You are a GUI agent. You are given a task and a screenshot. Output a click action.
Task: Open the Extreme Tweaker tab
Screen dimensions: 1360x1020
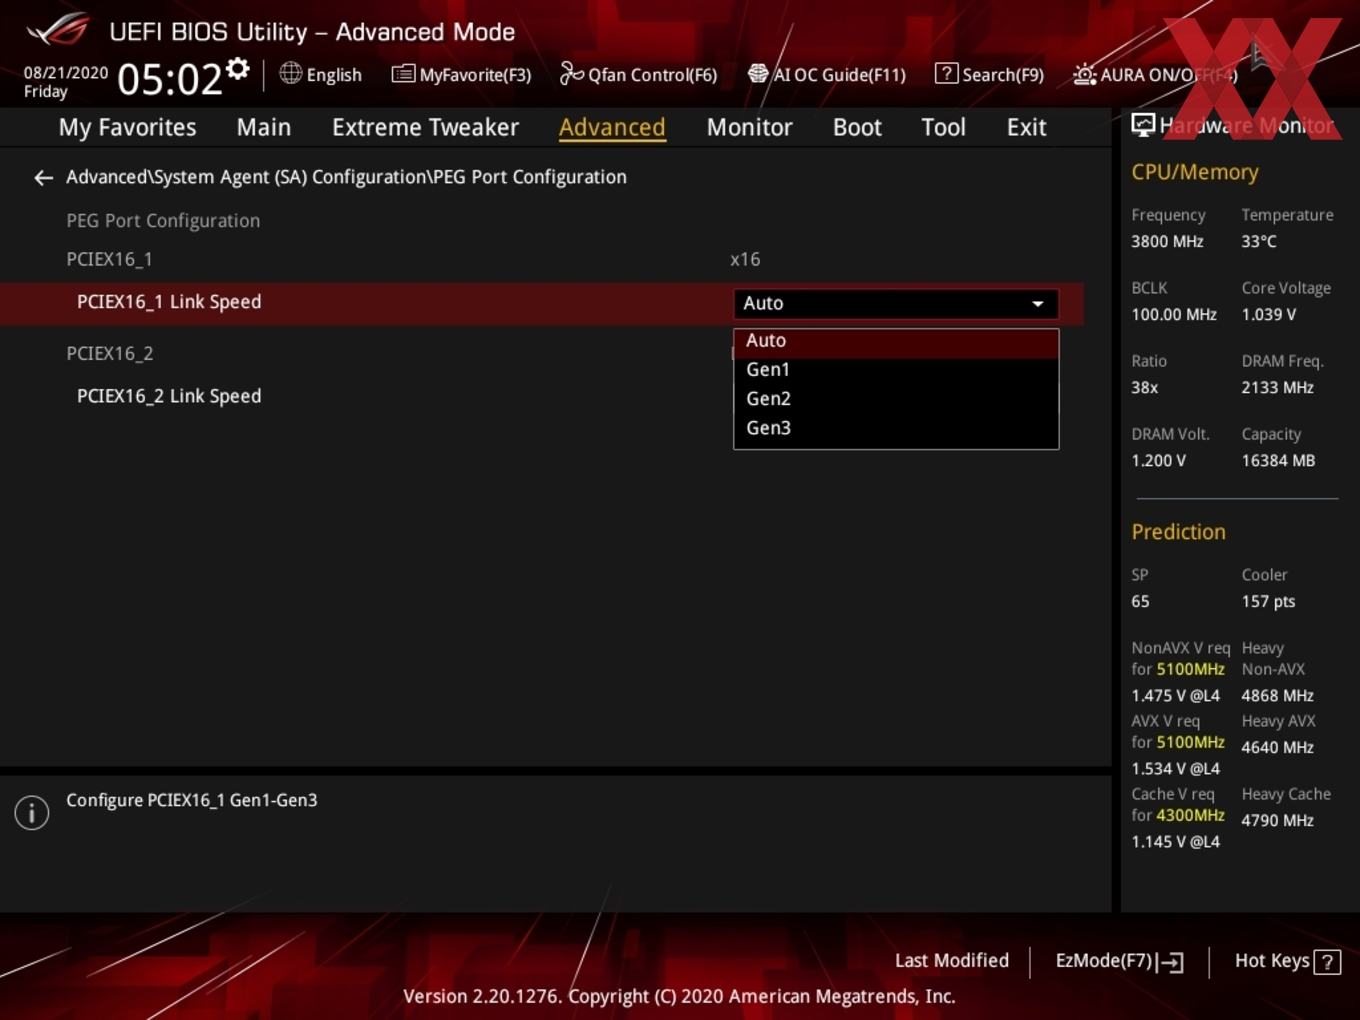coord(425,127)
